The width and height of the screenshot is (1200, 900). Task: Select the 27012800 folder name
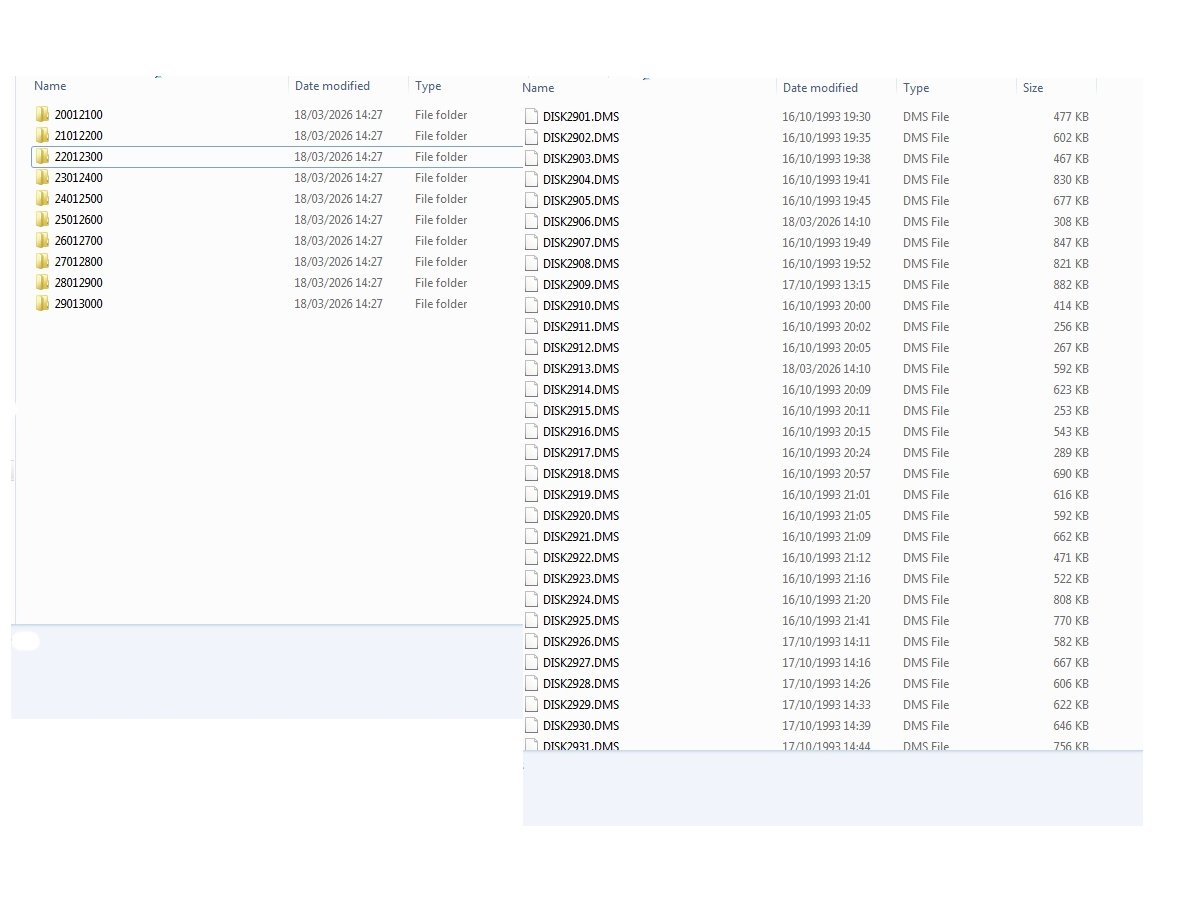click(x=79, y=262)
